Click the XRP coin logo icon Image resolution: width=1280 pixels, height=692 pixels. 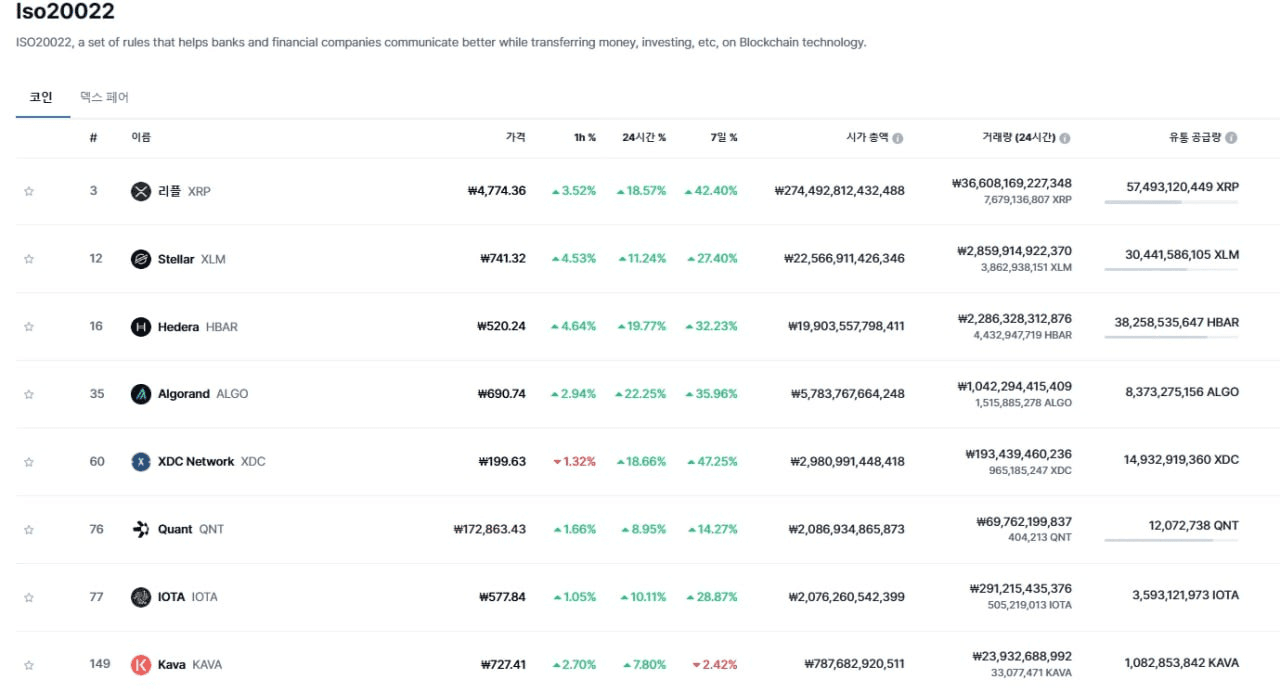click(141, 191)
